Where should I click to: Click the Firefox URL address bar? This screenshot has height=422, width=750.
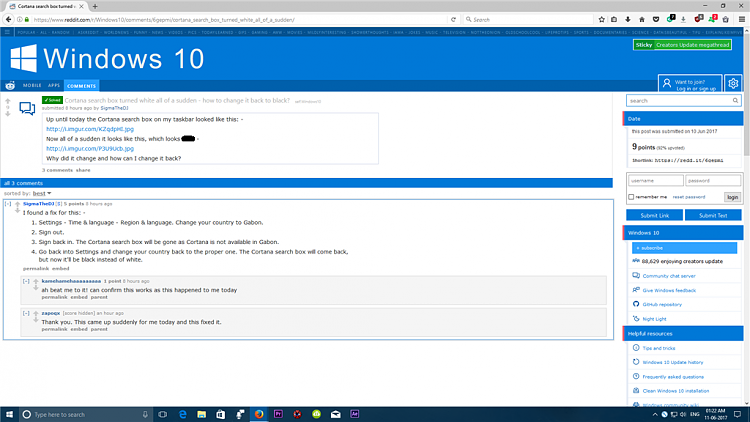(239, 20)
